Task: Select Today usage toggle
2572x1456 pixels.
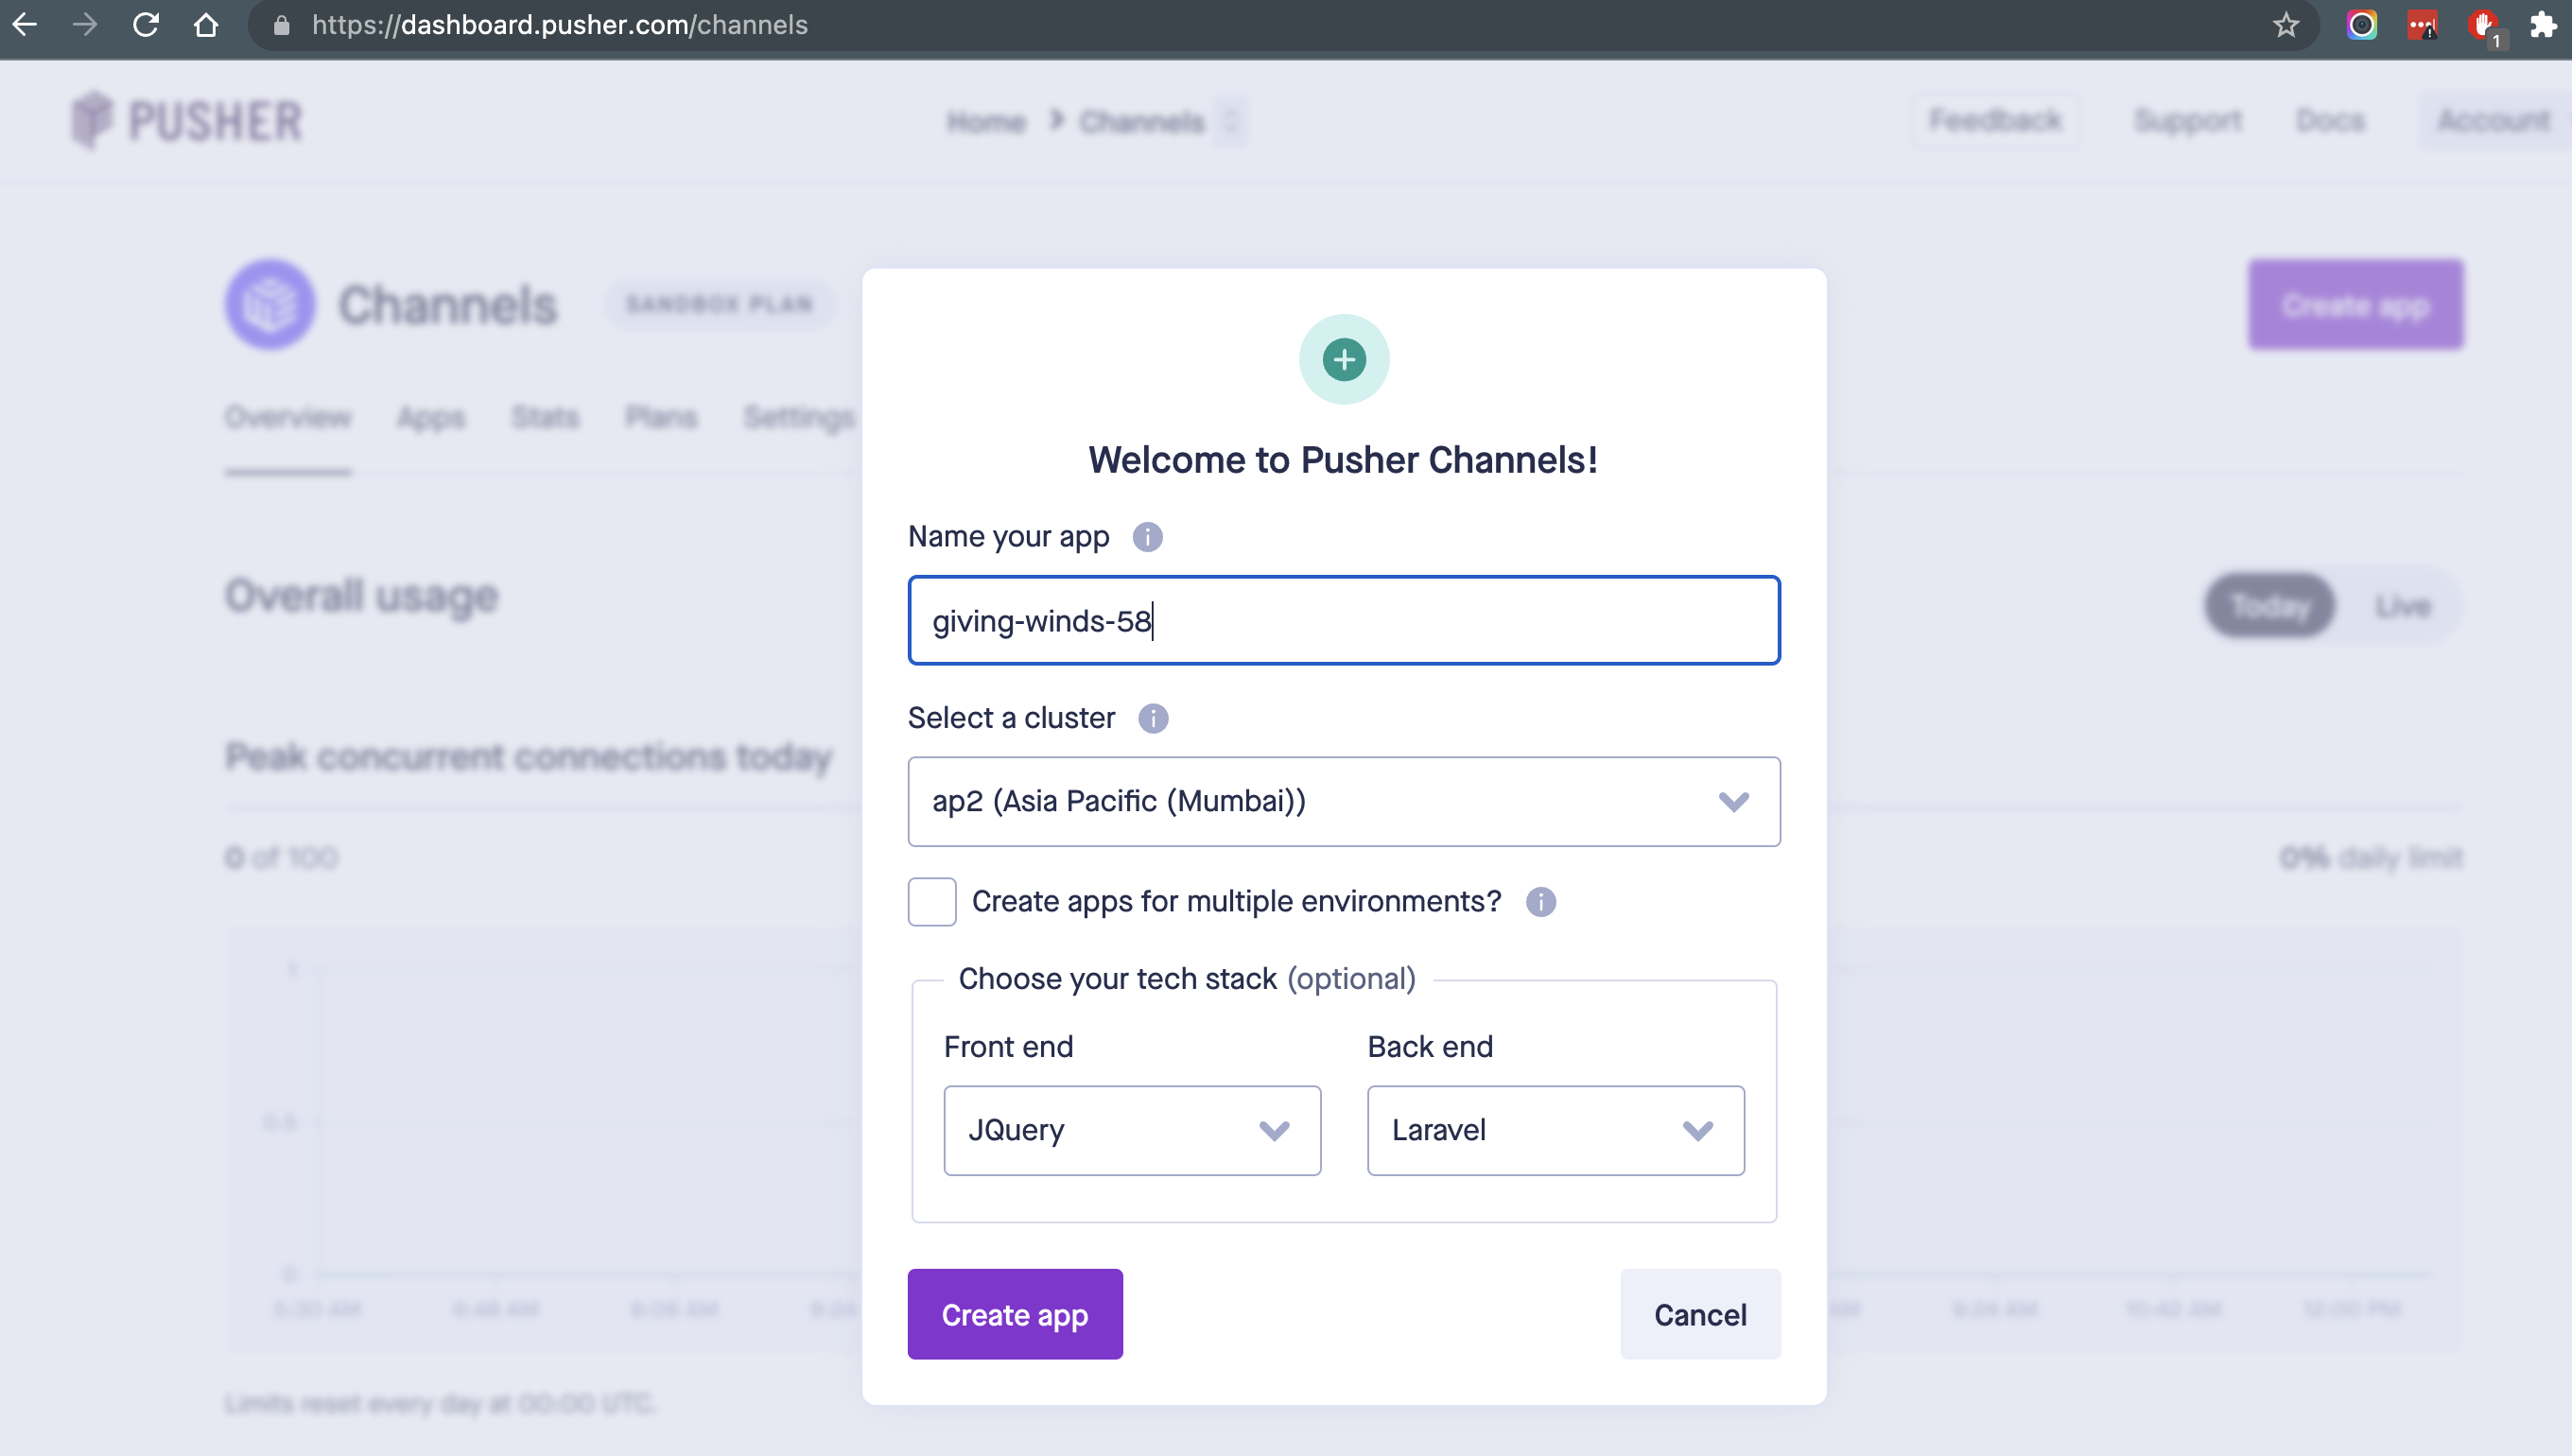Action: click(2270, 606)
